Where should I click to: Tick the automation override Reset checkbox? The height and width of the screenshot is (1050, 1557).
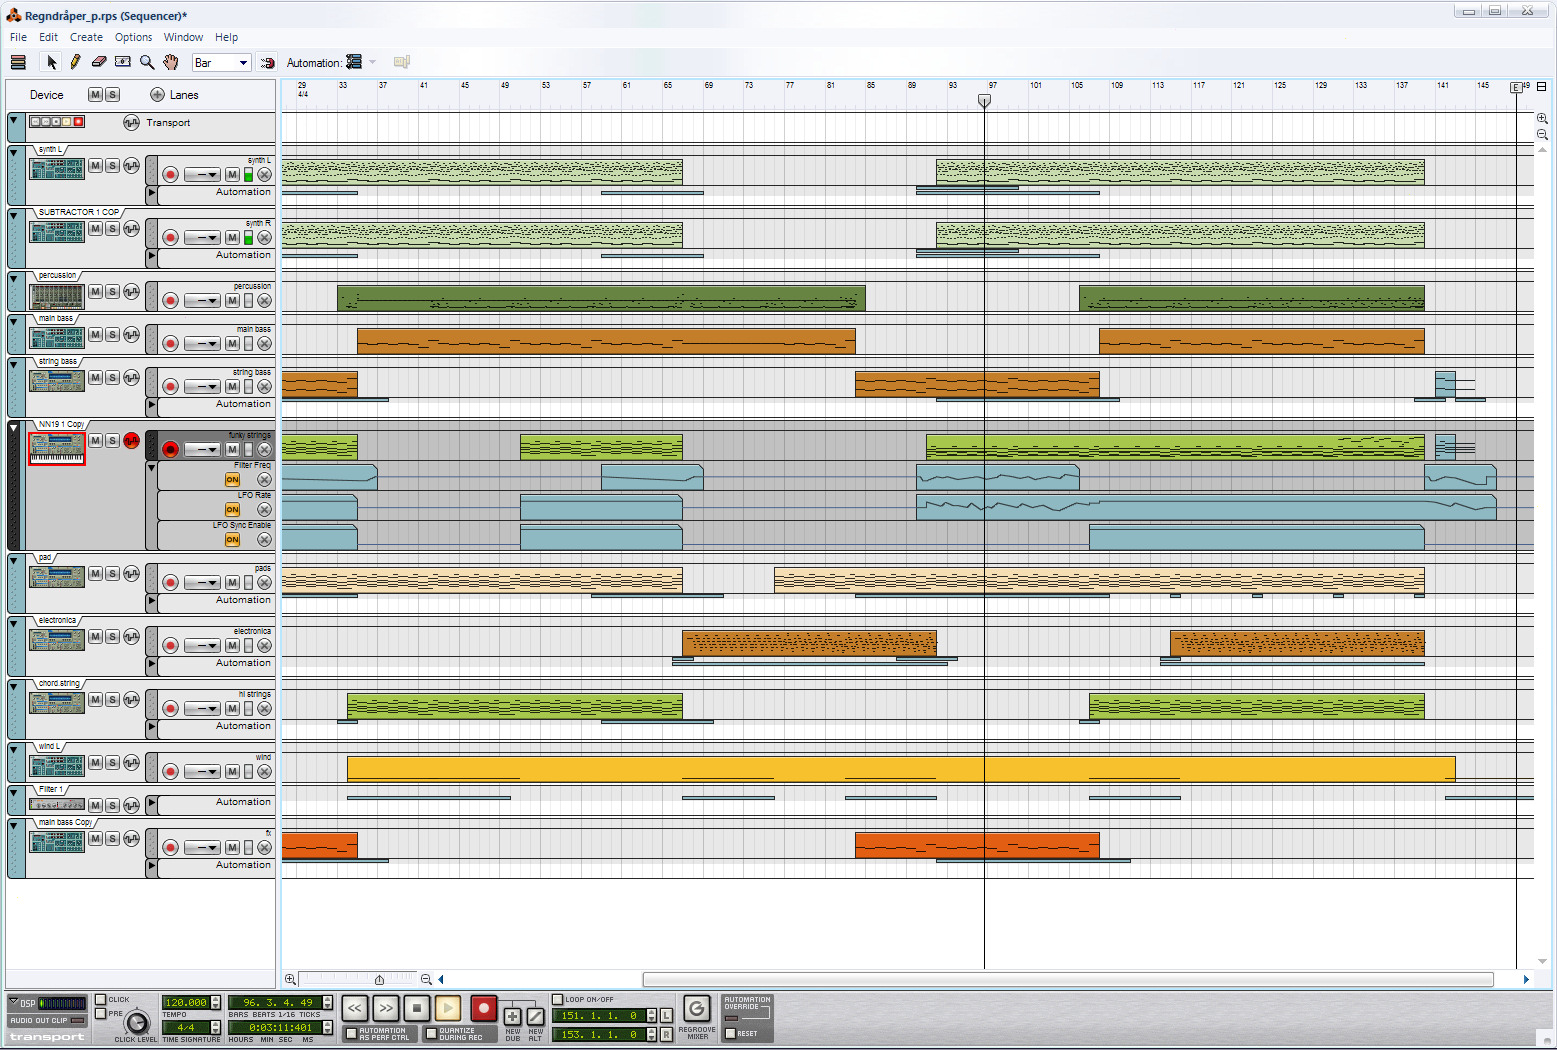(730, 1034)
